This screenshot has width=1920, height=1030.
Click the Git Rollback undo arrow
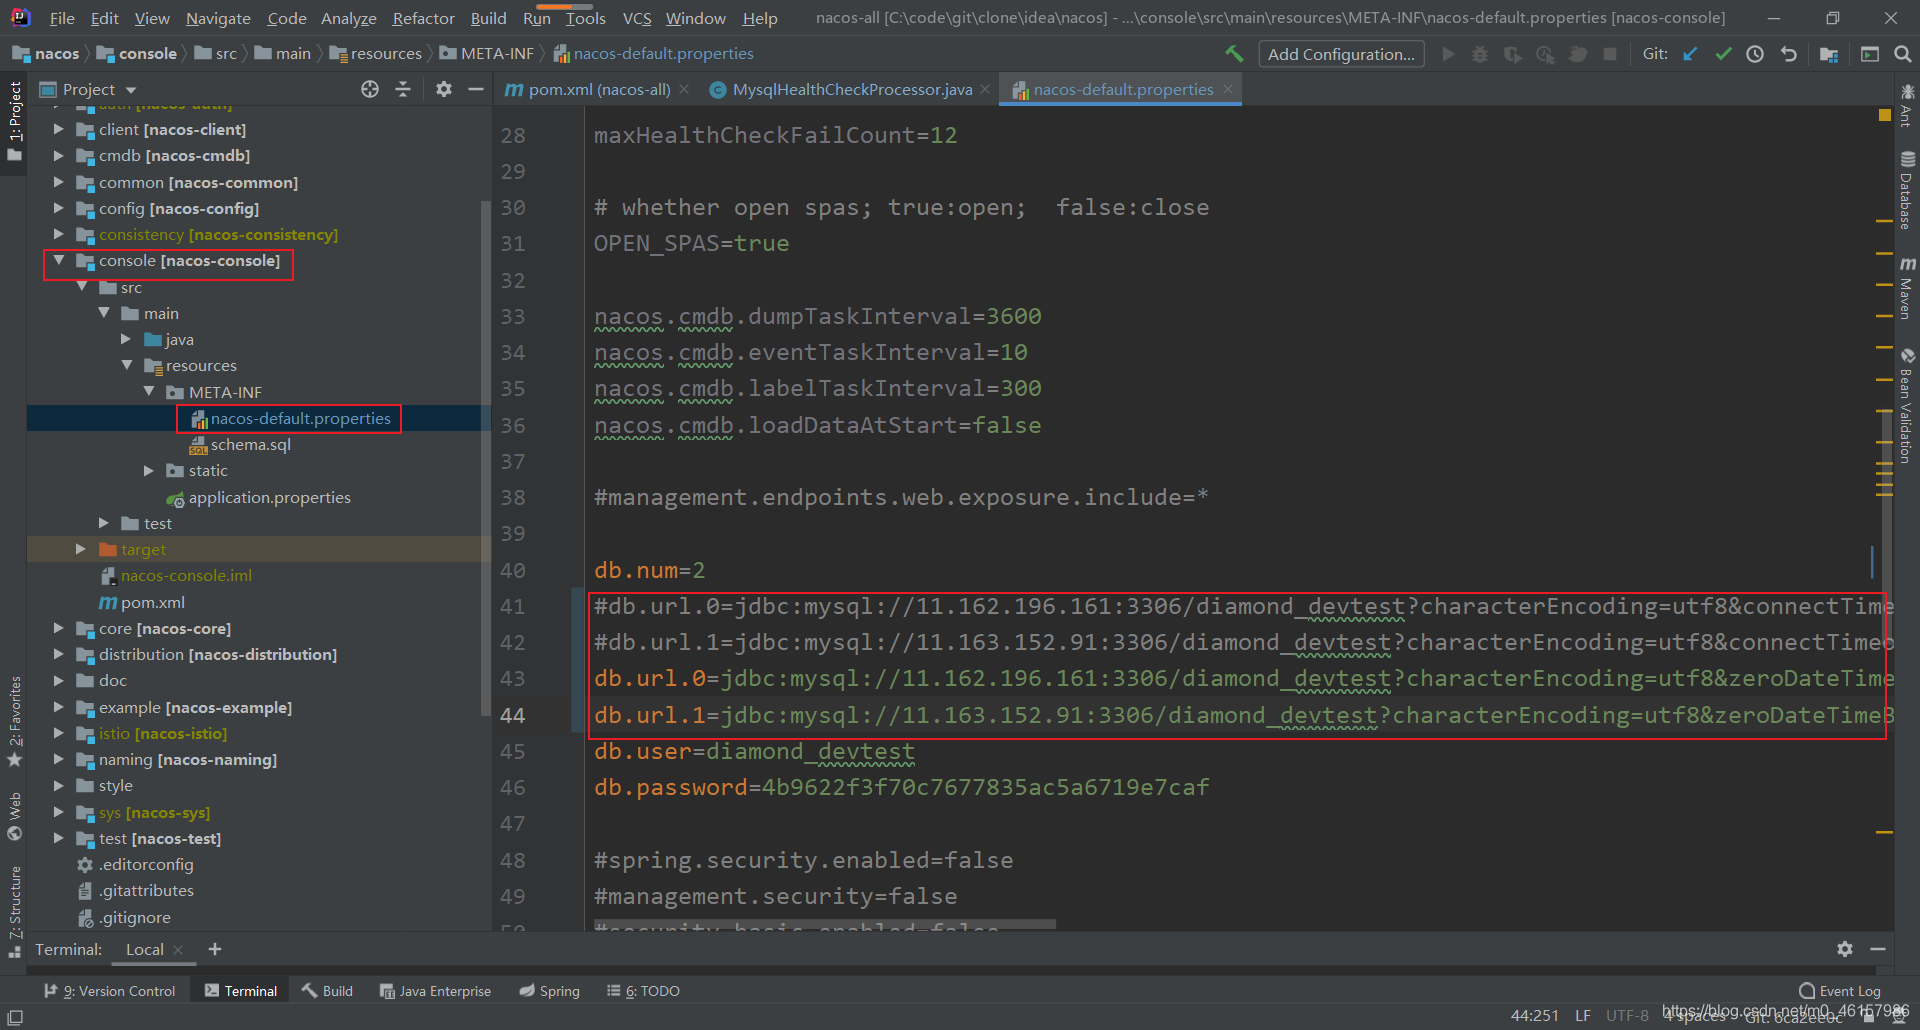[x=1789, y=54]
